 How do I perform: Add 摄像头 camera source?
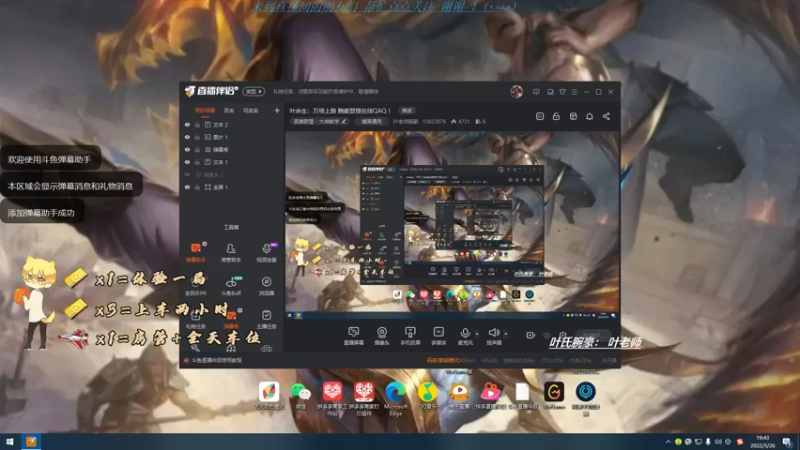click(x=382, y=336)
